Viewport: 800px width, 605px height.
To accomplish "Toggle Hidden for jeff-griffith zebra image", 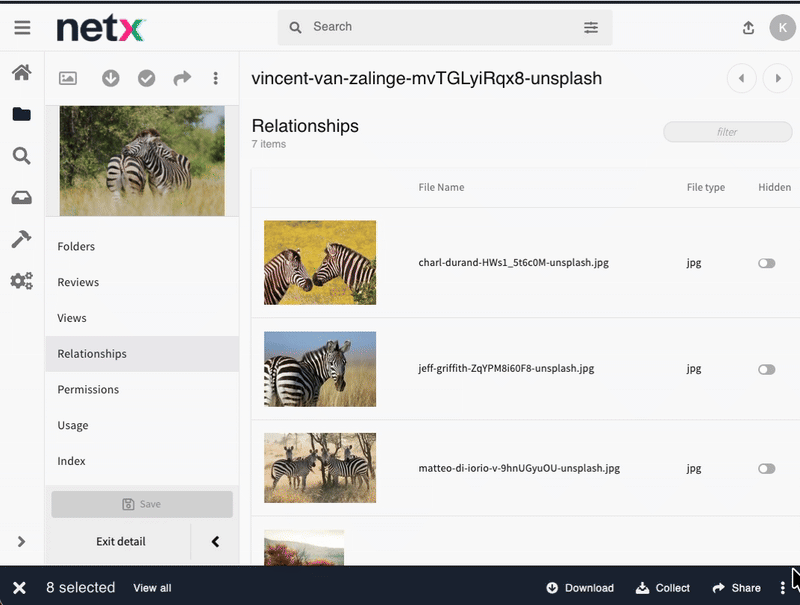I will tap(767, 369).
